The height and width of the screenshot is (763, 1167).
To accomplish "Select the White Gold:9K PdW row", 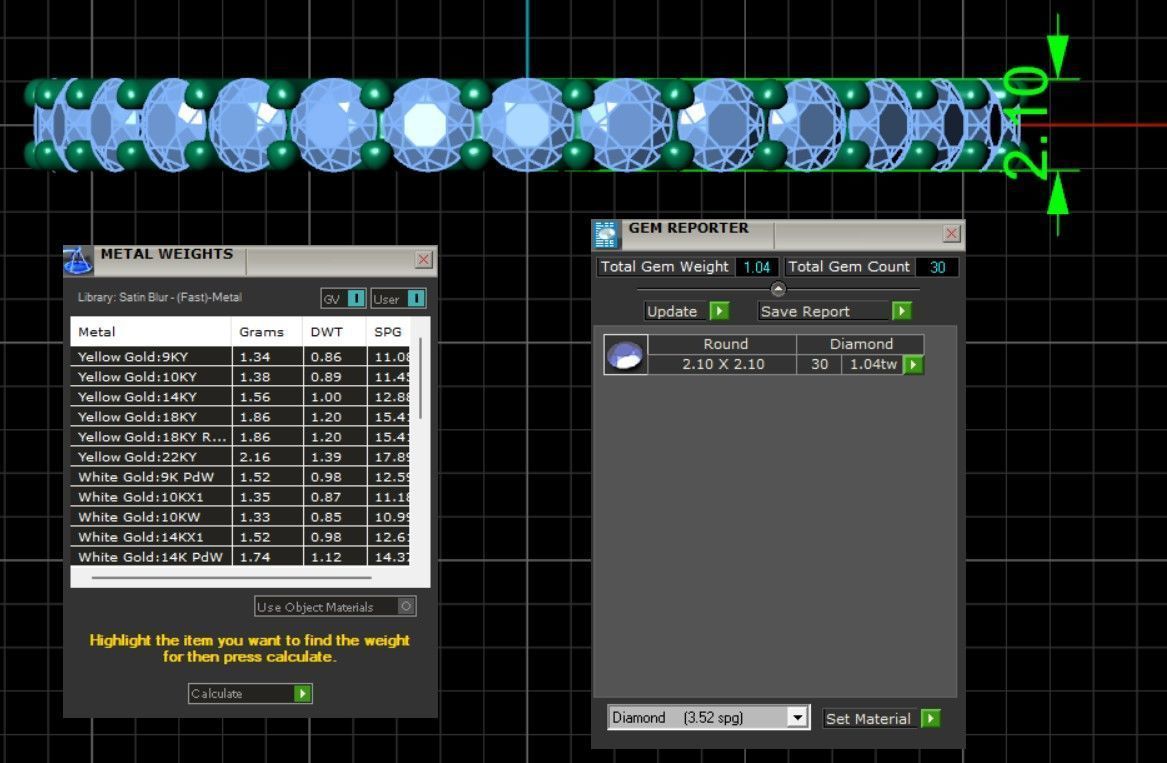I will pyautogui.click(x=240, y=477).
